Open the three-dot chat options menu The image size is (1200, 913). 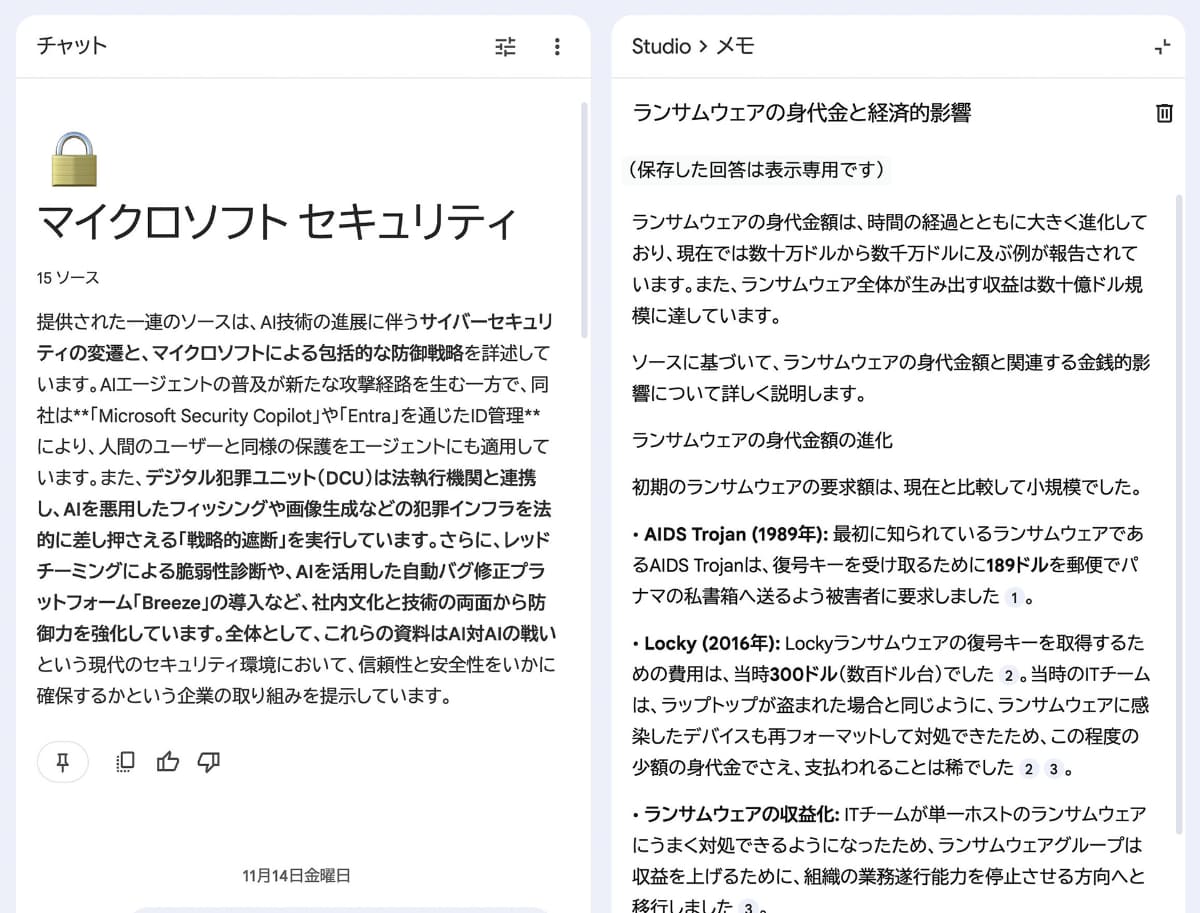point(557,46)
